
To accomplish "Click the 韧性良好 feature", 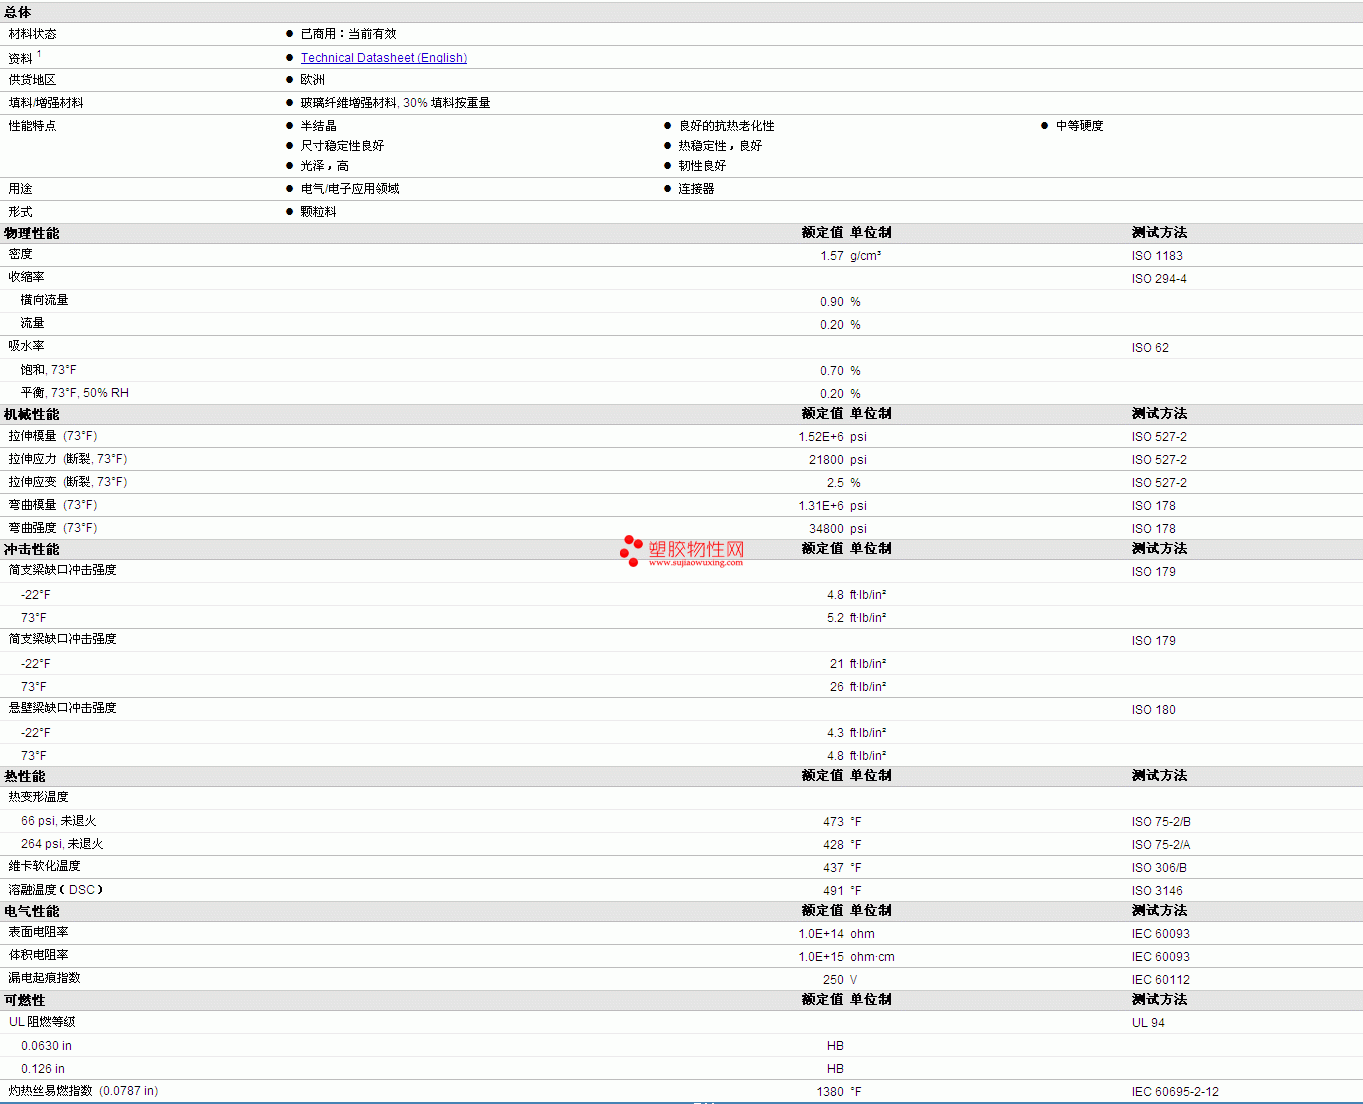I will [x=702, y=166].
